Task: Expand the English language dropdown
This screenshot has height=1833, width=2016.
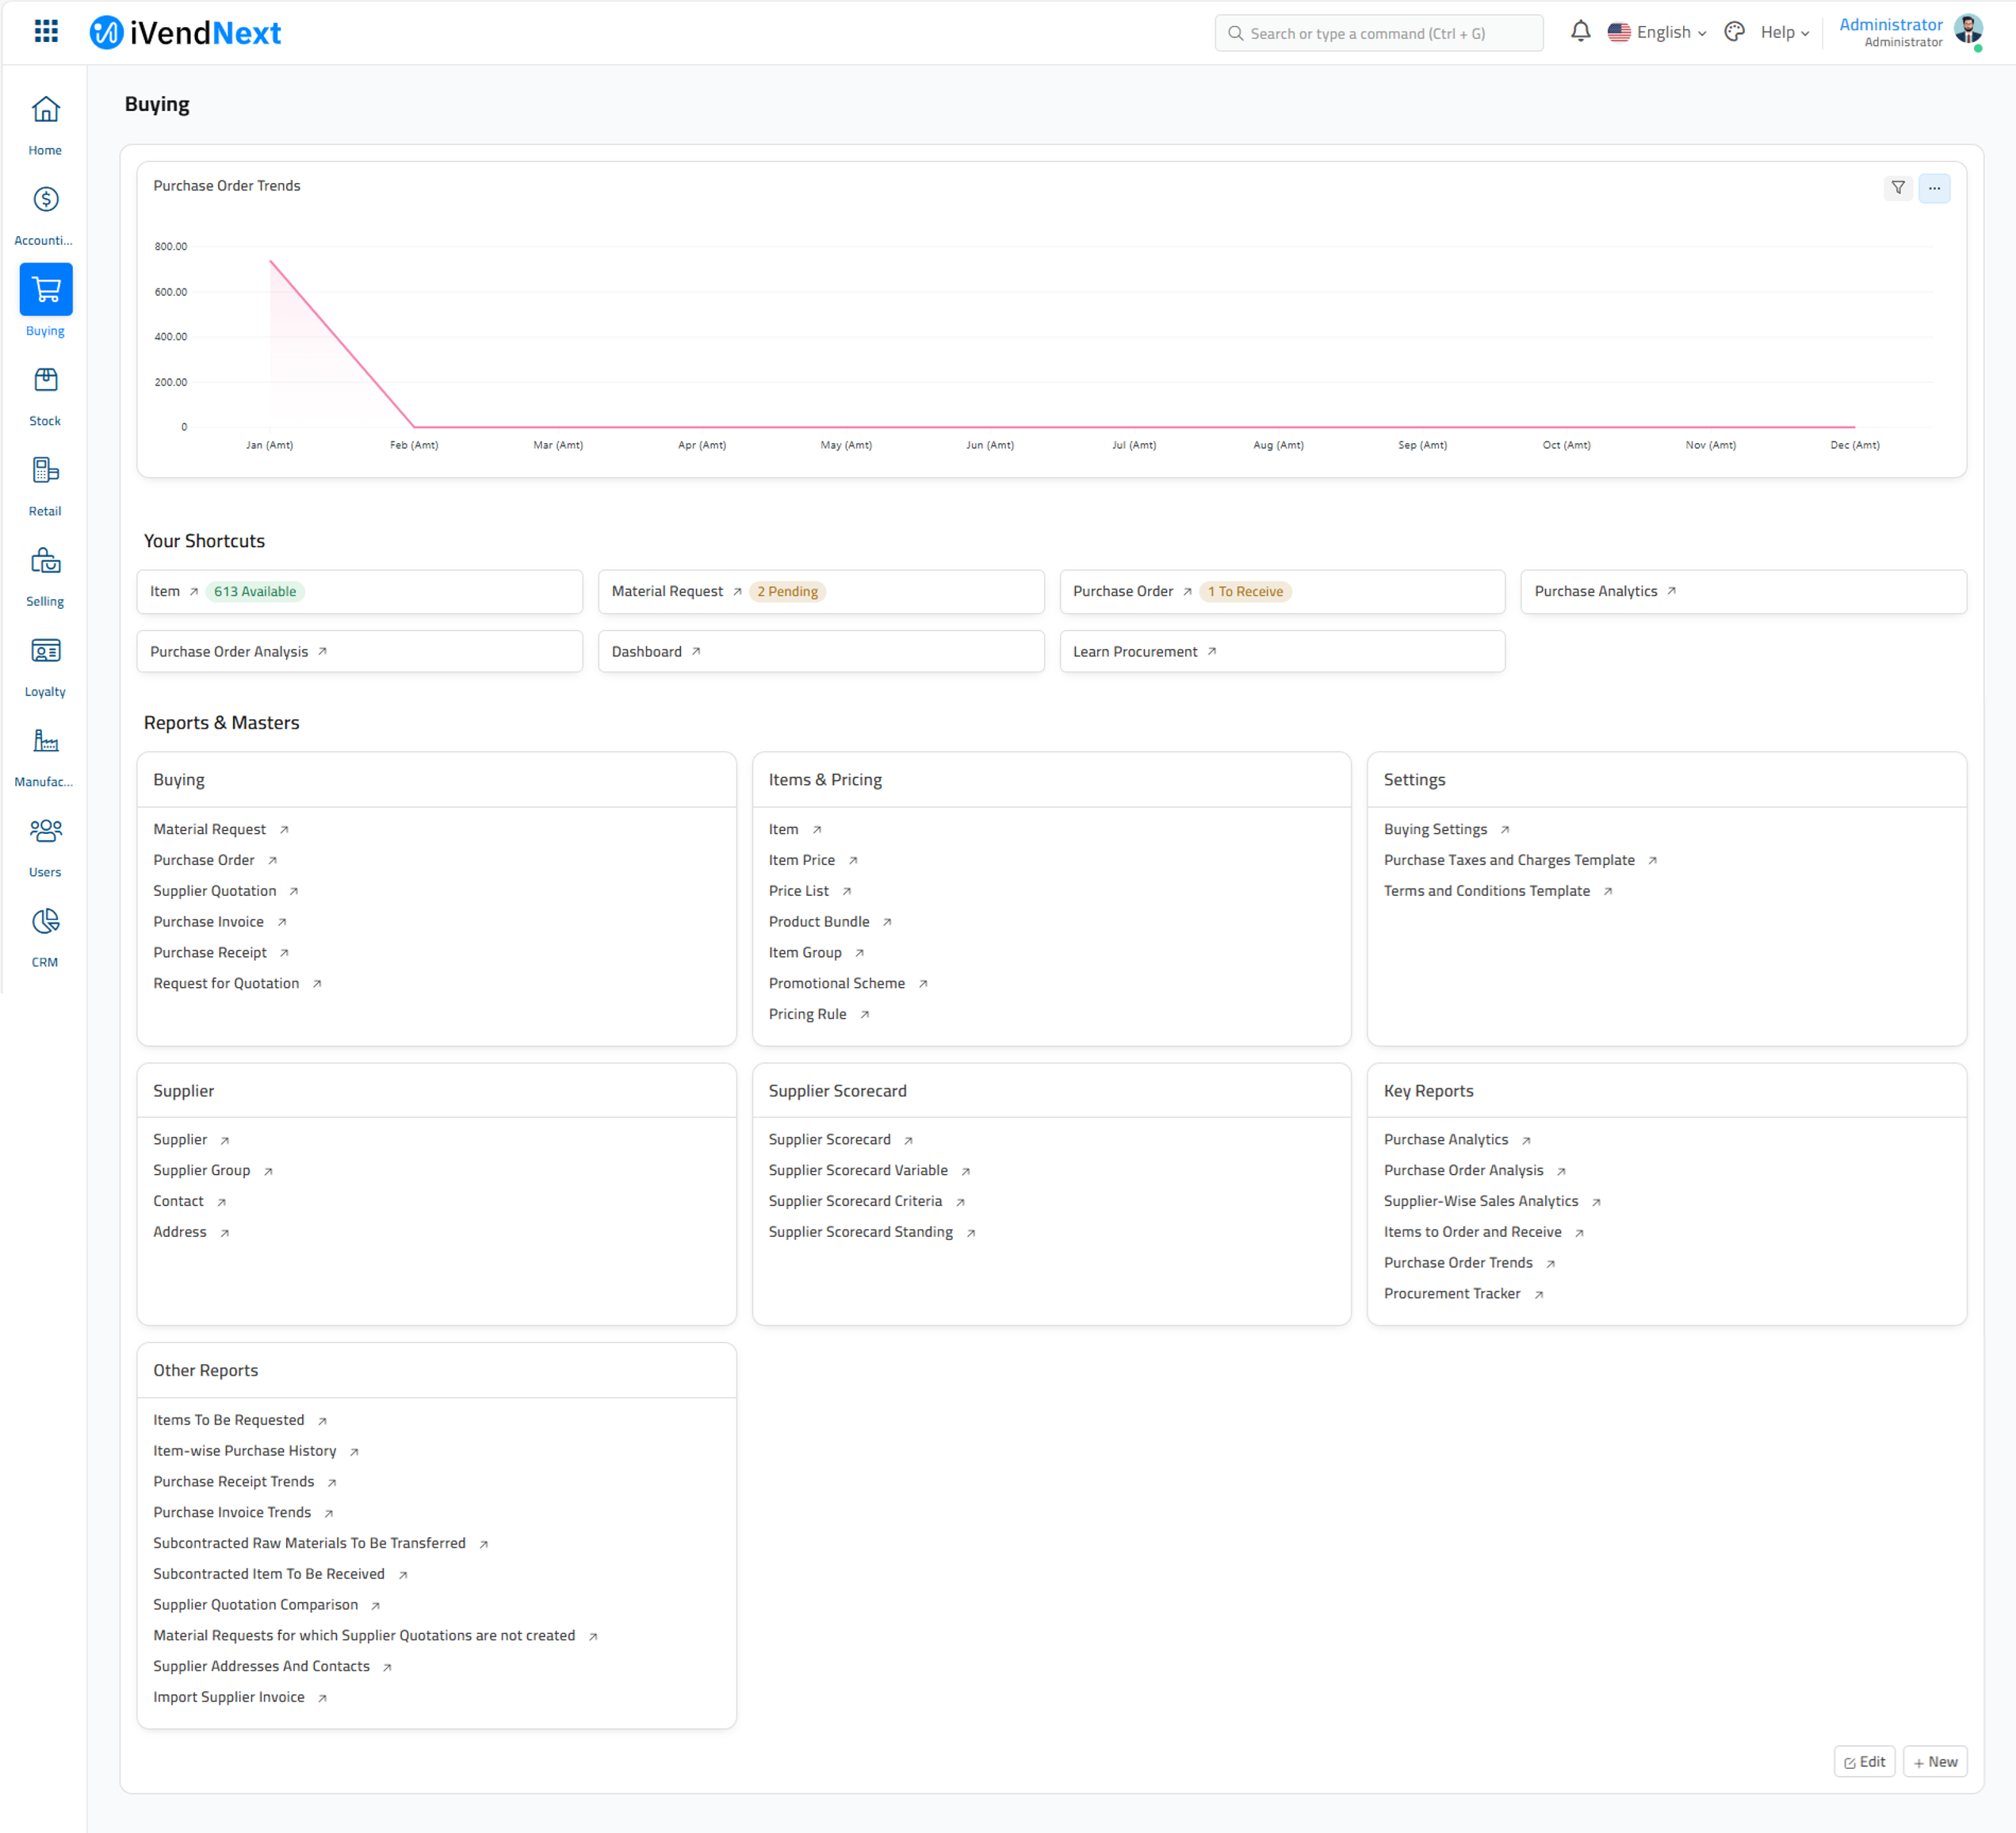Action: click(1657, 32)
